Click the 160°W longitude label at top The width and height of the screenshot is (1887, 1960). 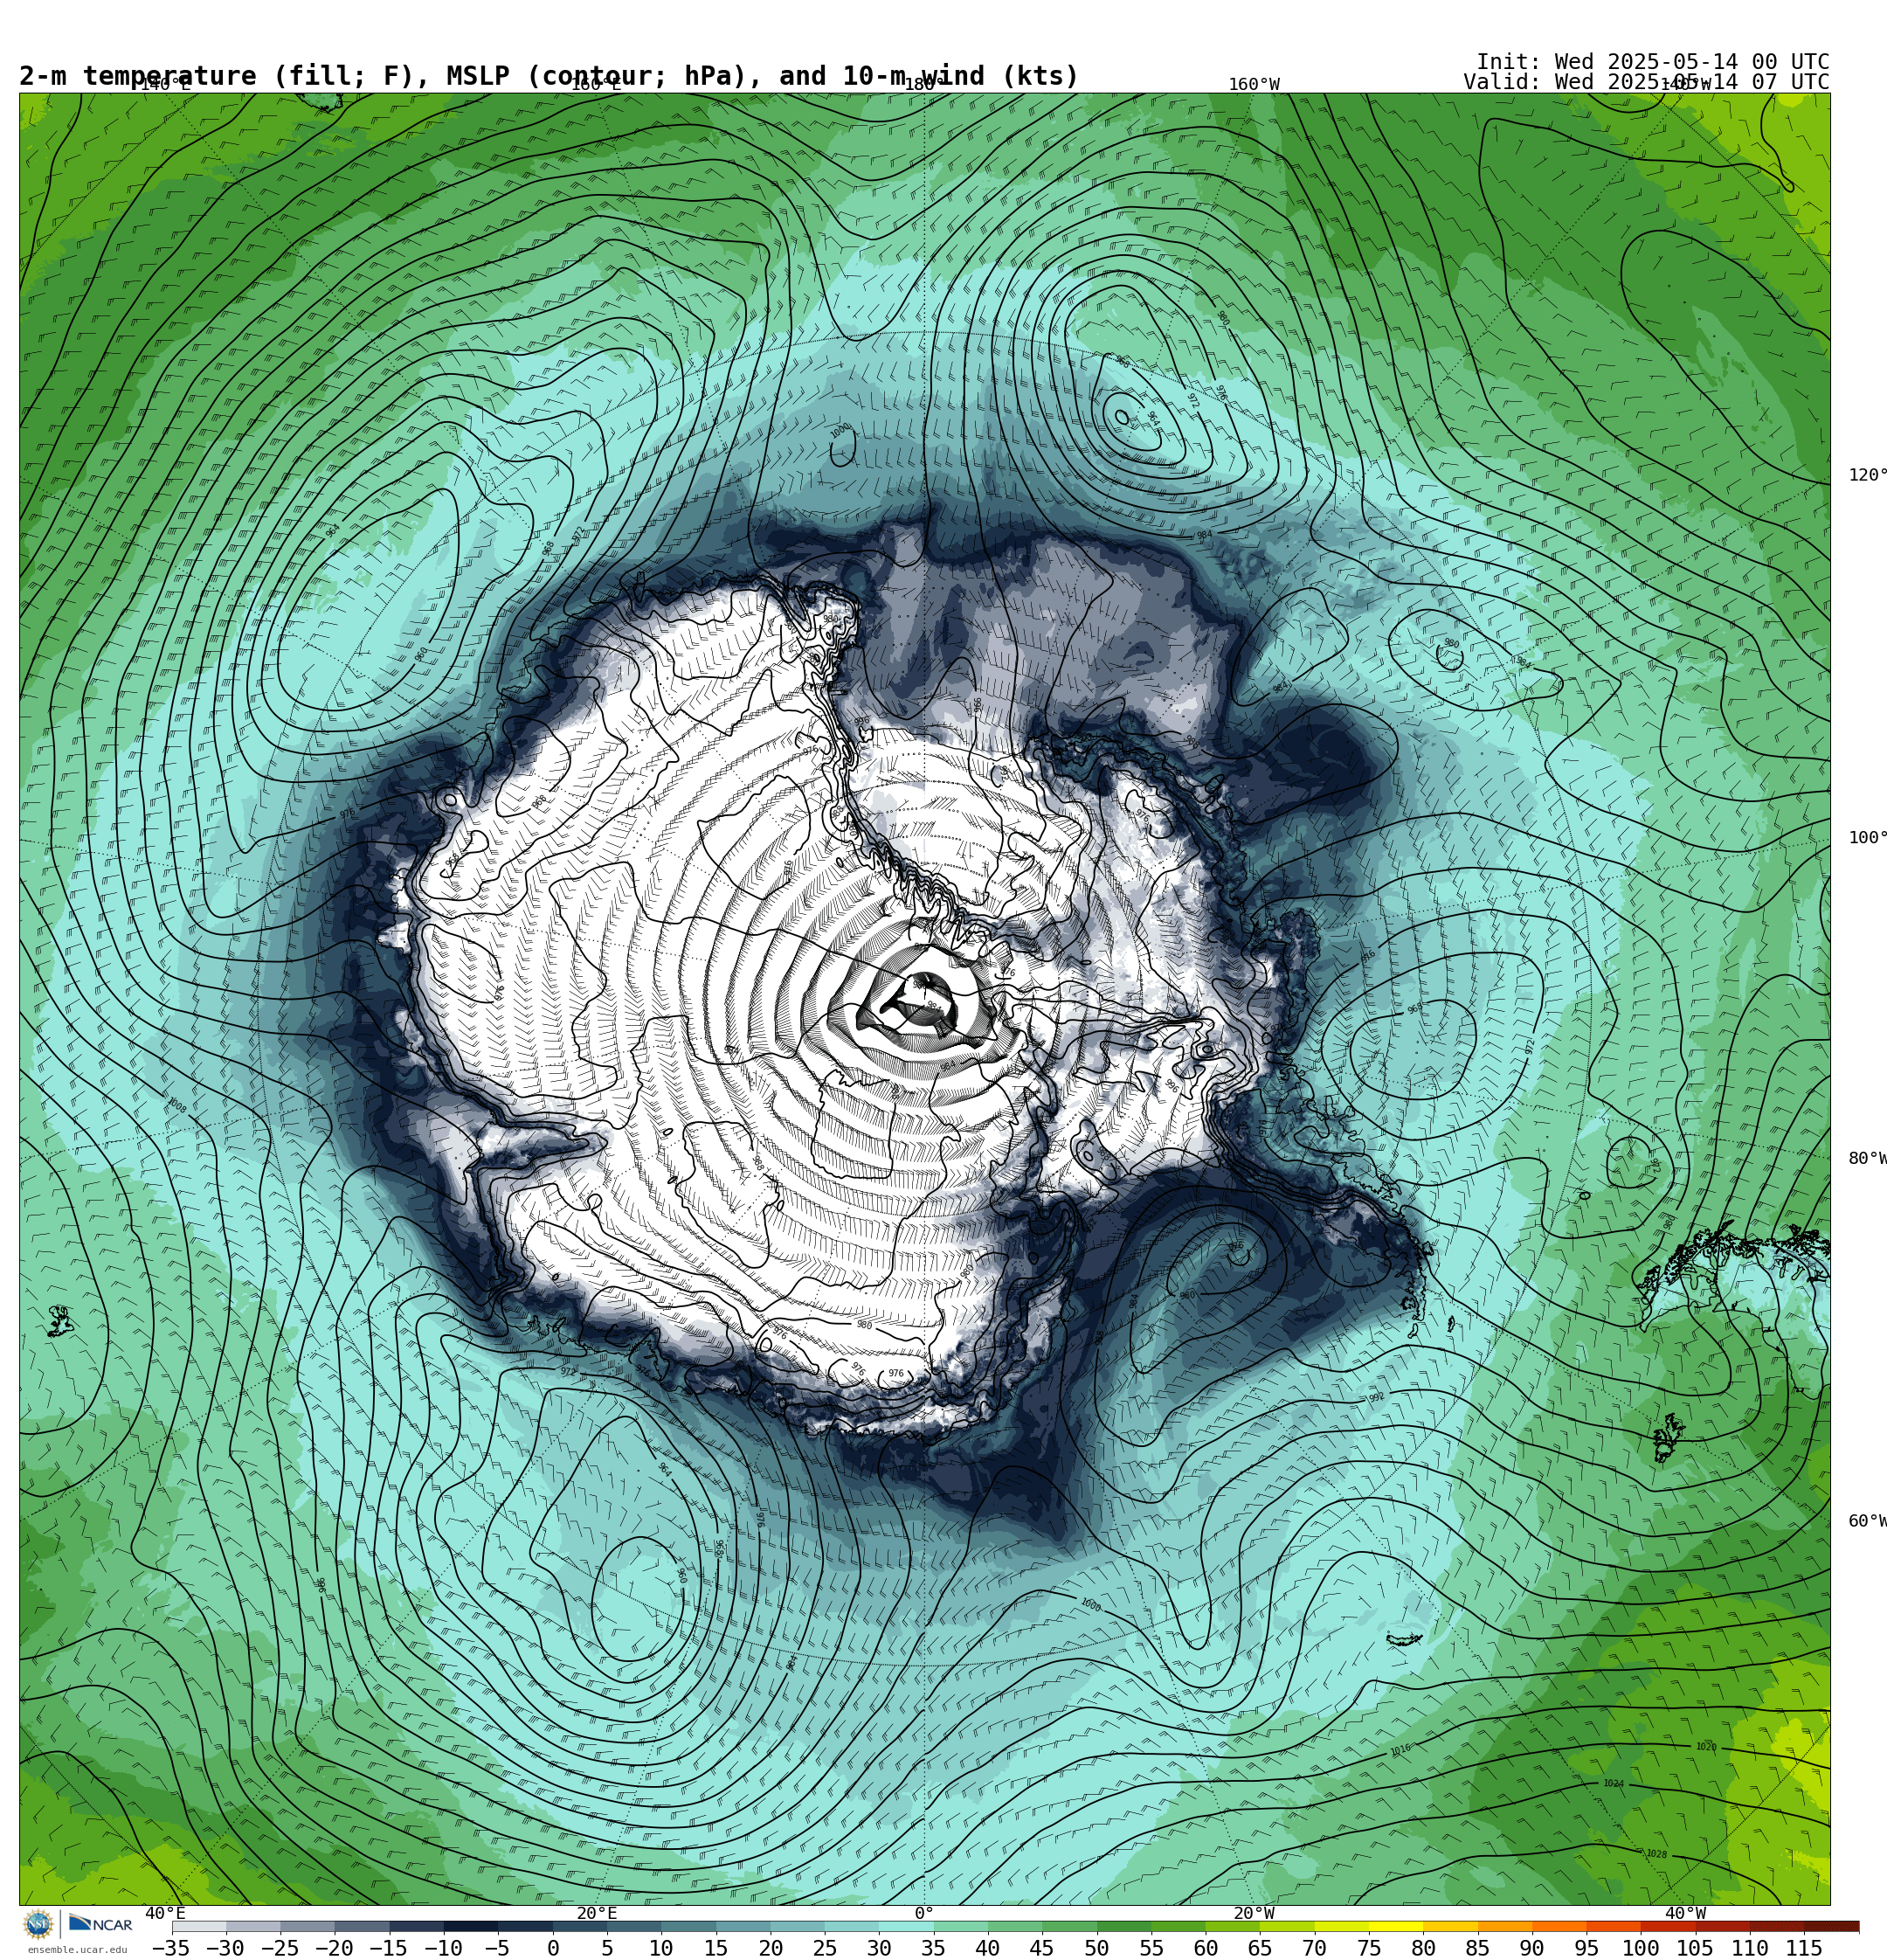pos(1254,85)
